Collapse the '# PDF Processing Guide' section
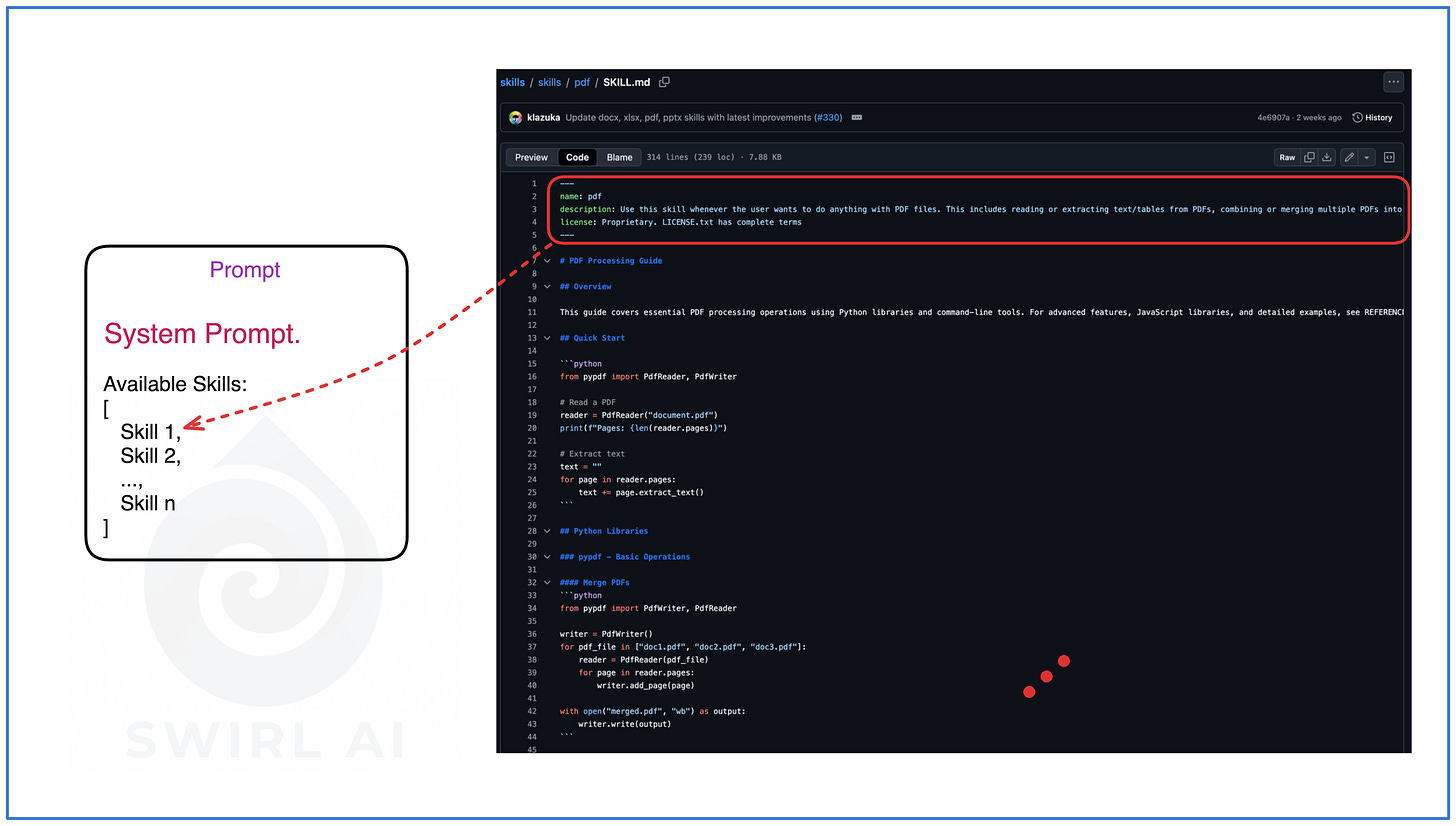Viewport: 1456px width, 826px height. [x=546, y=261]
